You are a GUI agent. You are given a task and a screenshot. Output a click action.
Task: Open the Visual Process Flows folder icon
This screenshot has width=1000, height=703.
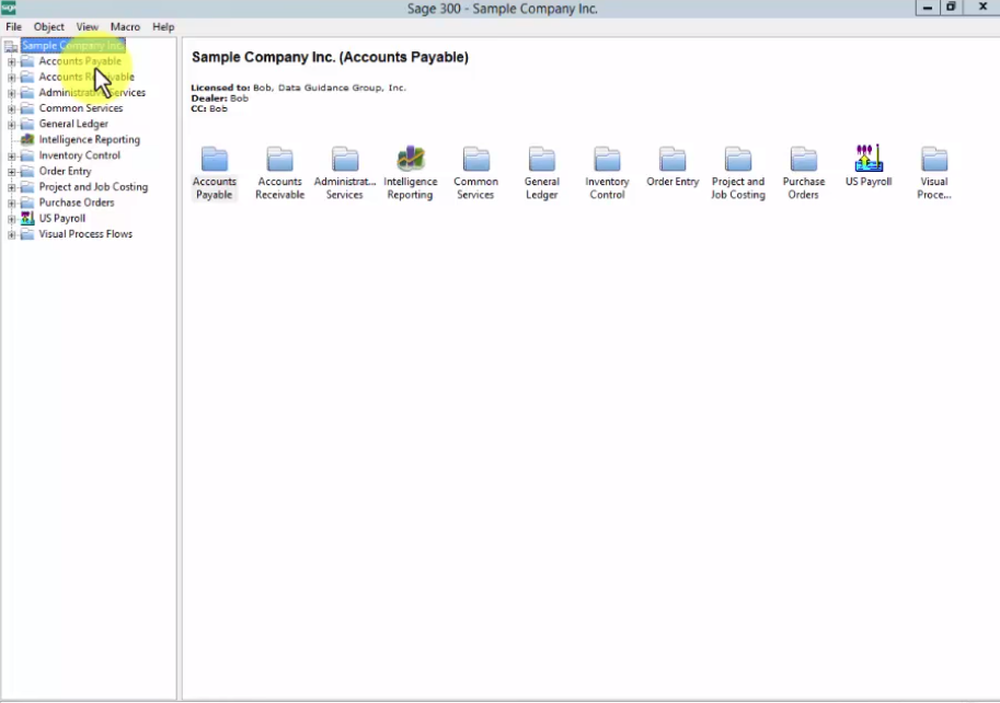(x=934, y=159)
